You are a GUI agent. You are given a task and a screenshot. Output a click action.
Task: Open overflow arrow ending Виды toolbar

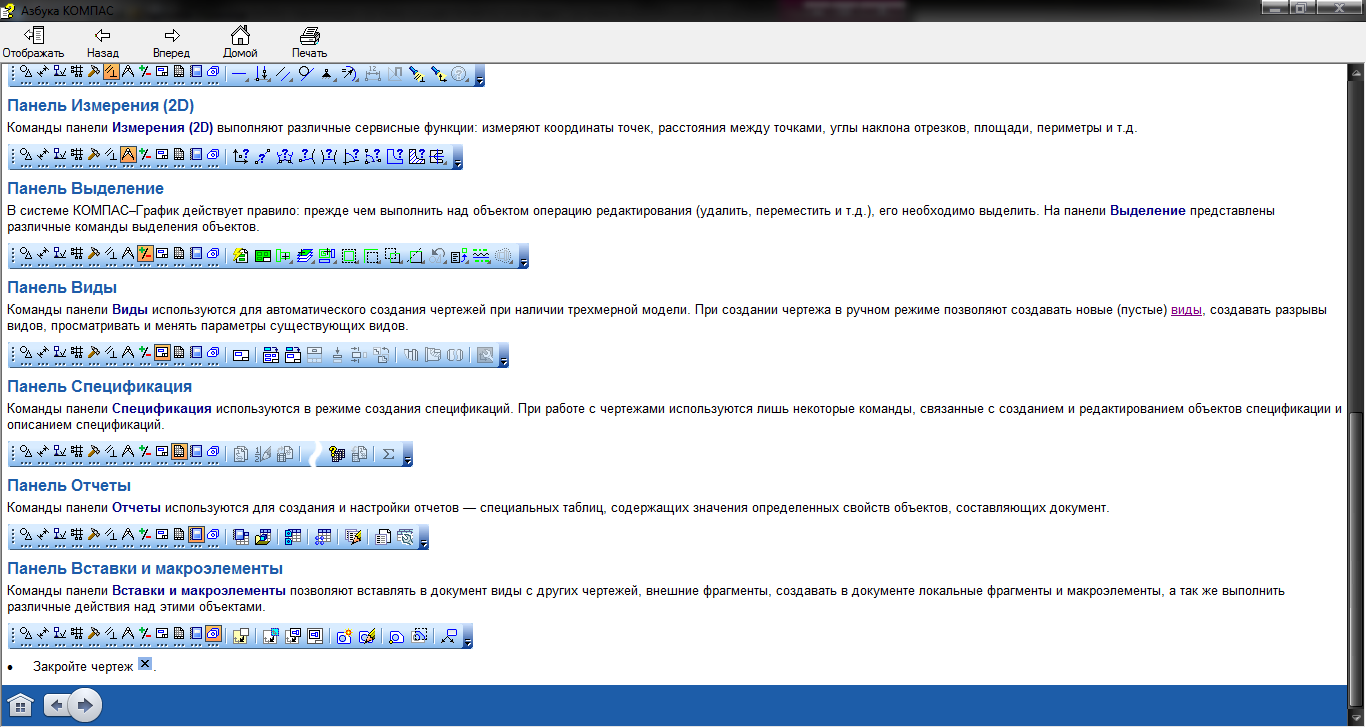click(504, 356)
